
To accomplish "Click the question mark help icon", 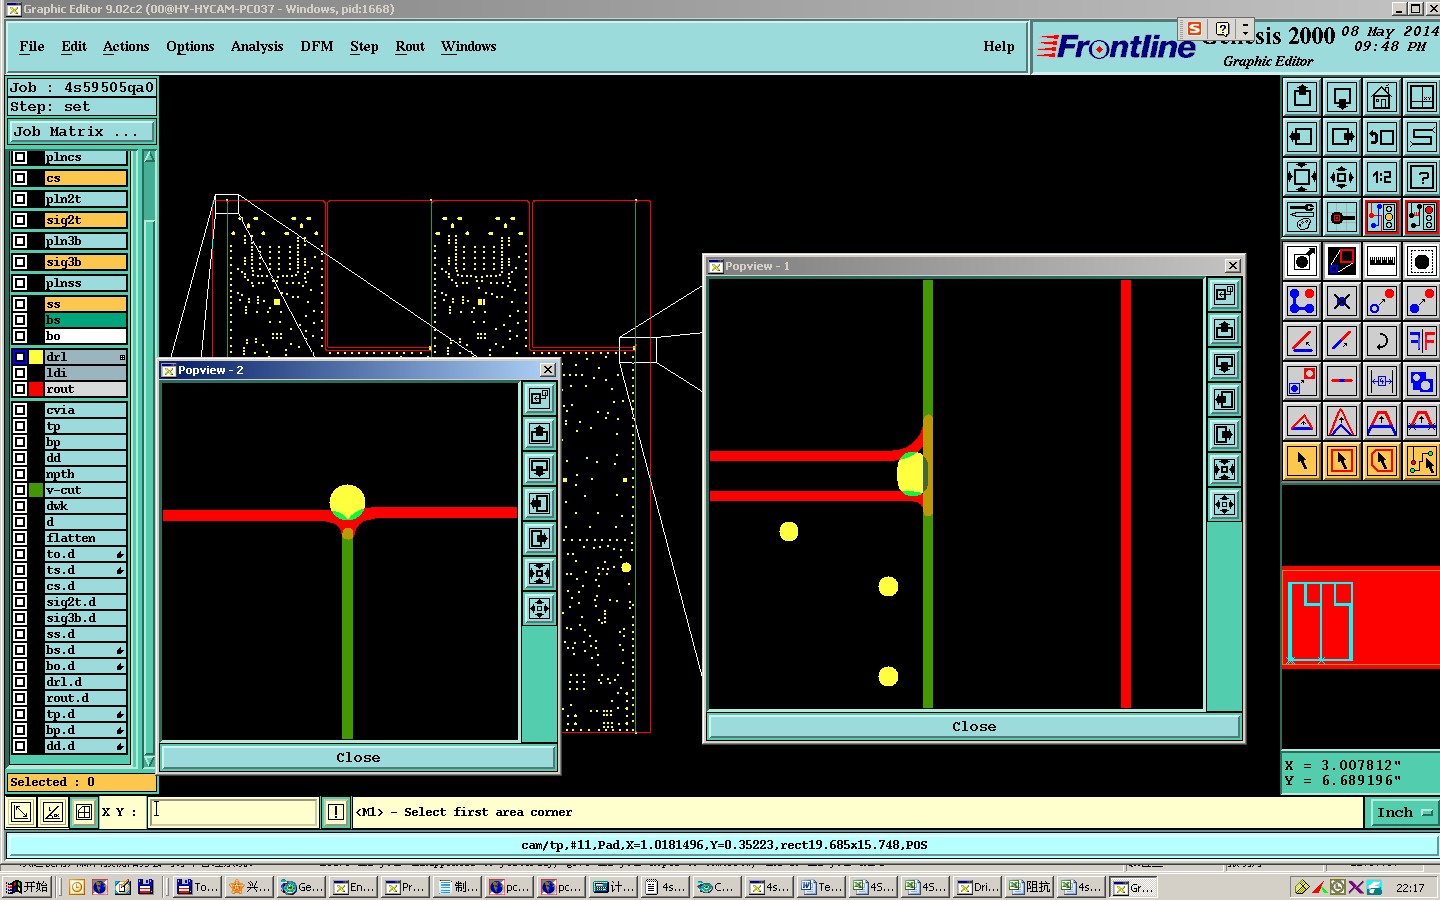I will (x=1421, y=177).
